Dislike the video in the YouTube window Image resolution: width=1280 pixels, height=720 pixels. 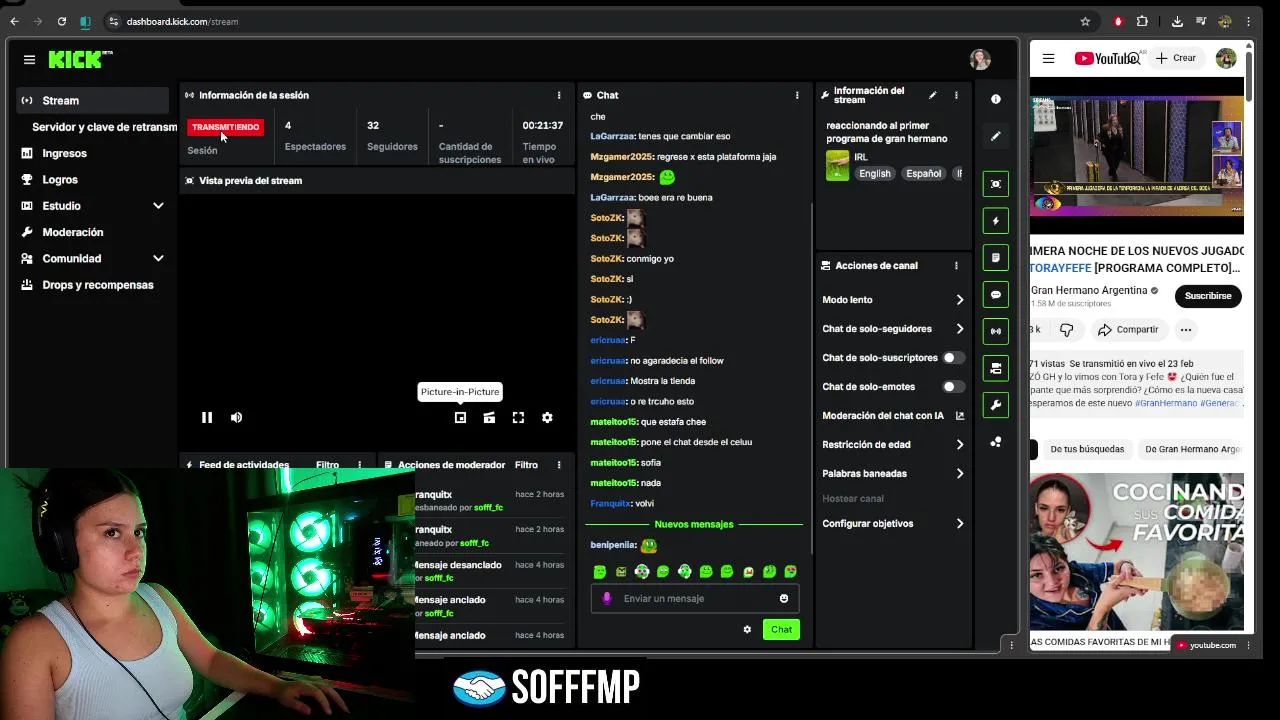click(1066, 330)
